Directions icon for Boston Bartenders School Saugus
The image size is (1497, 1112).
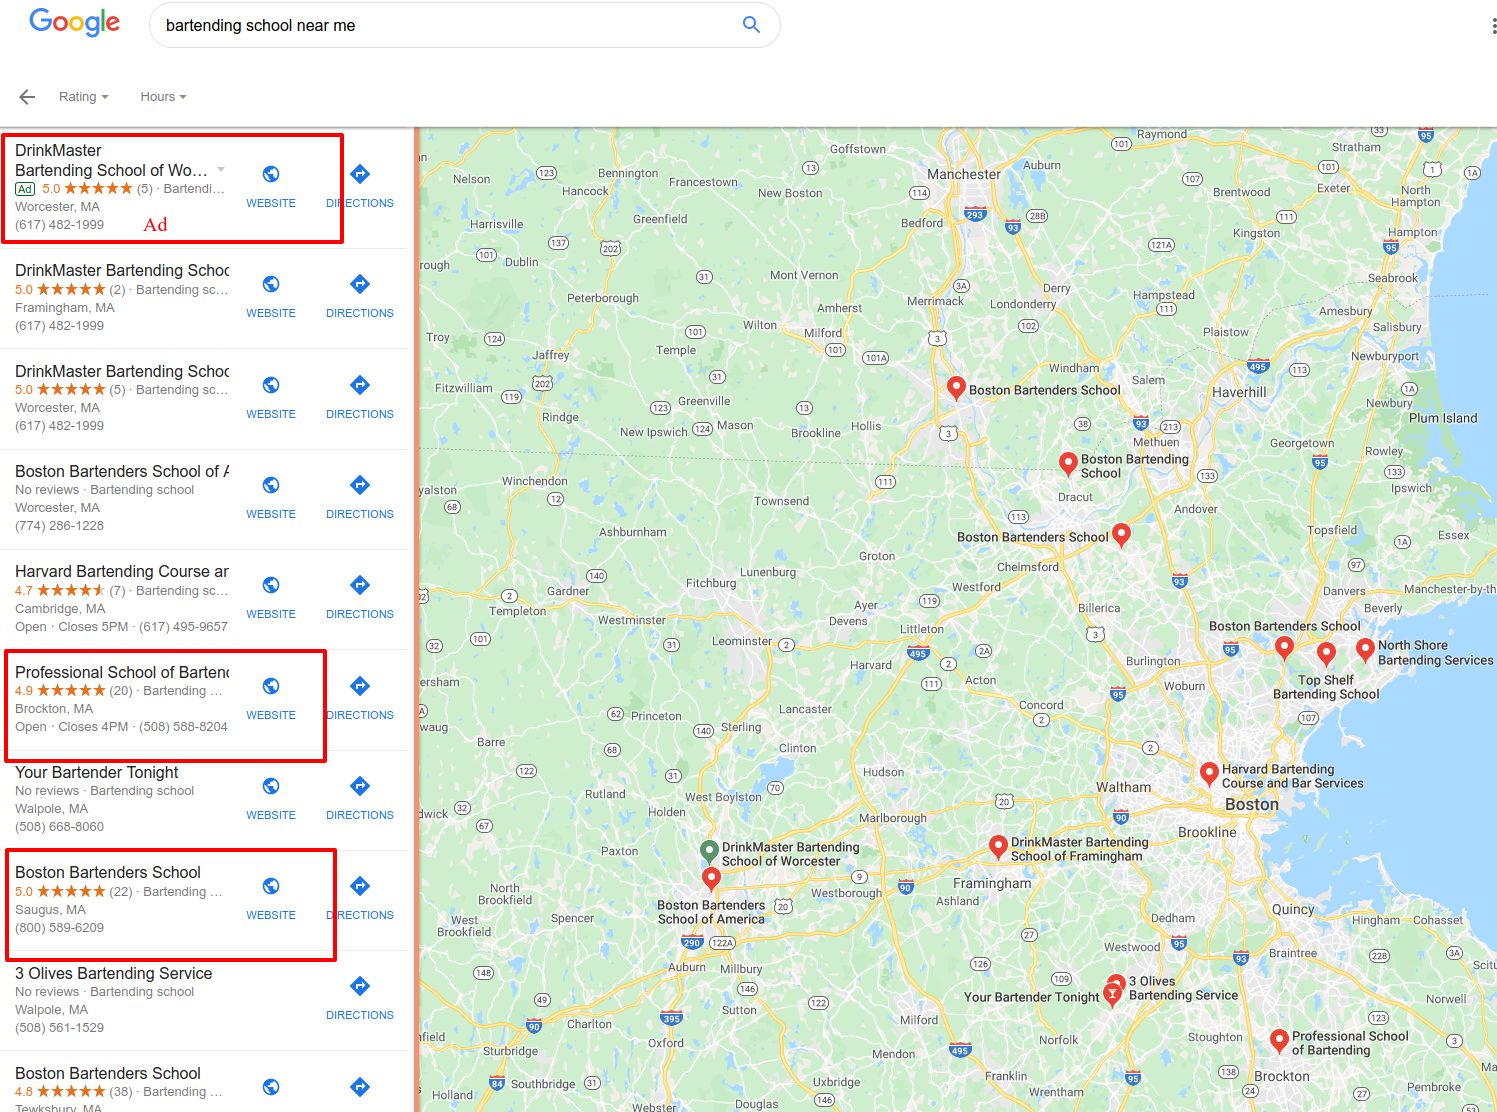[x=360, y=886]
